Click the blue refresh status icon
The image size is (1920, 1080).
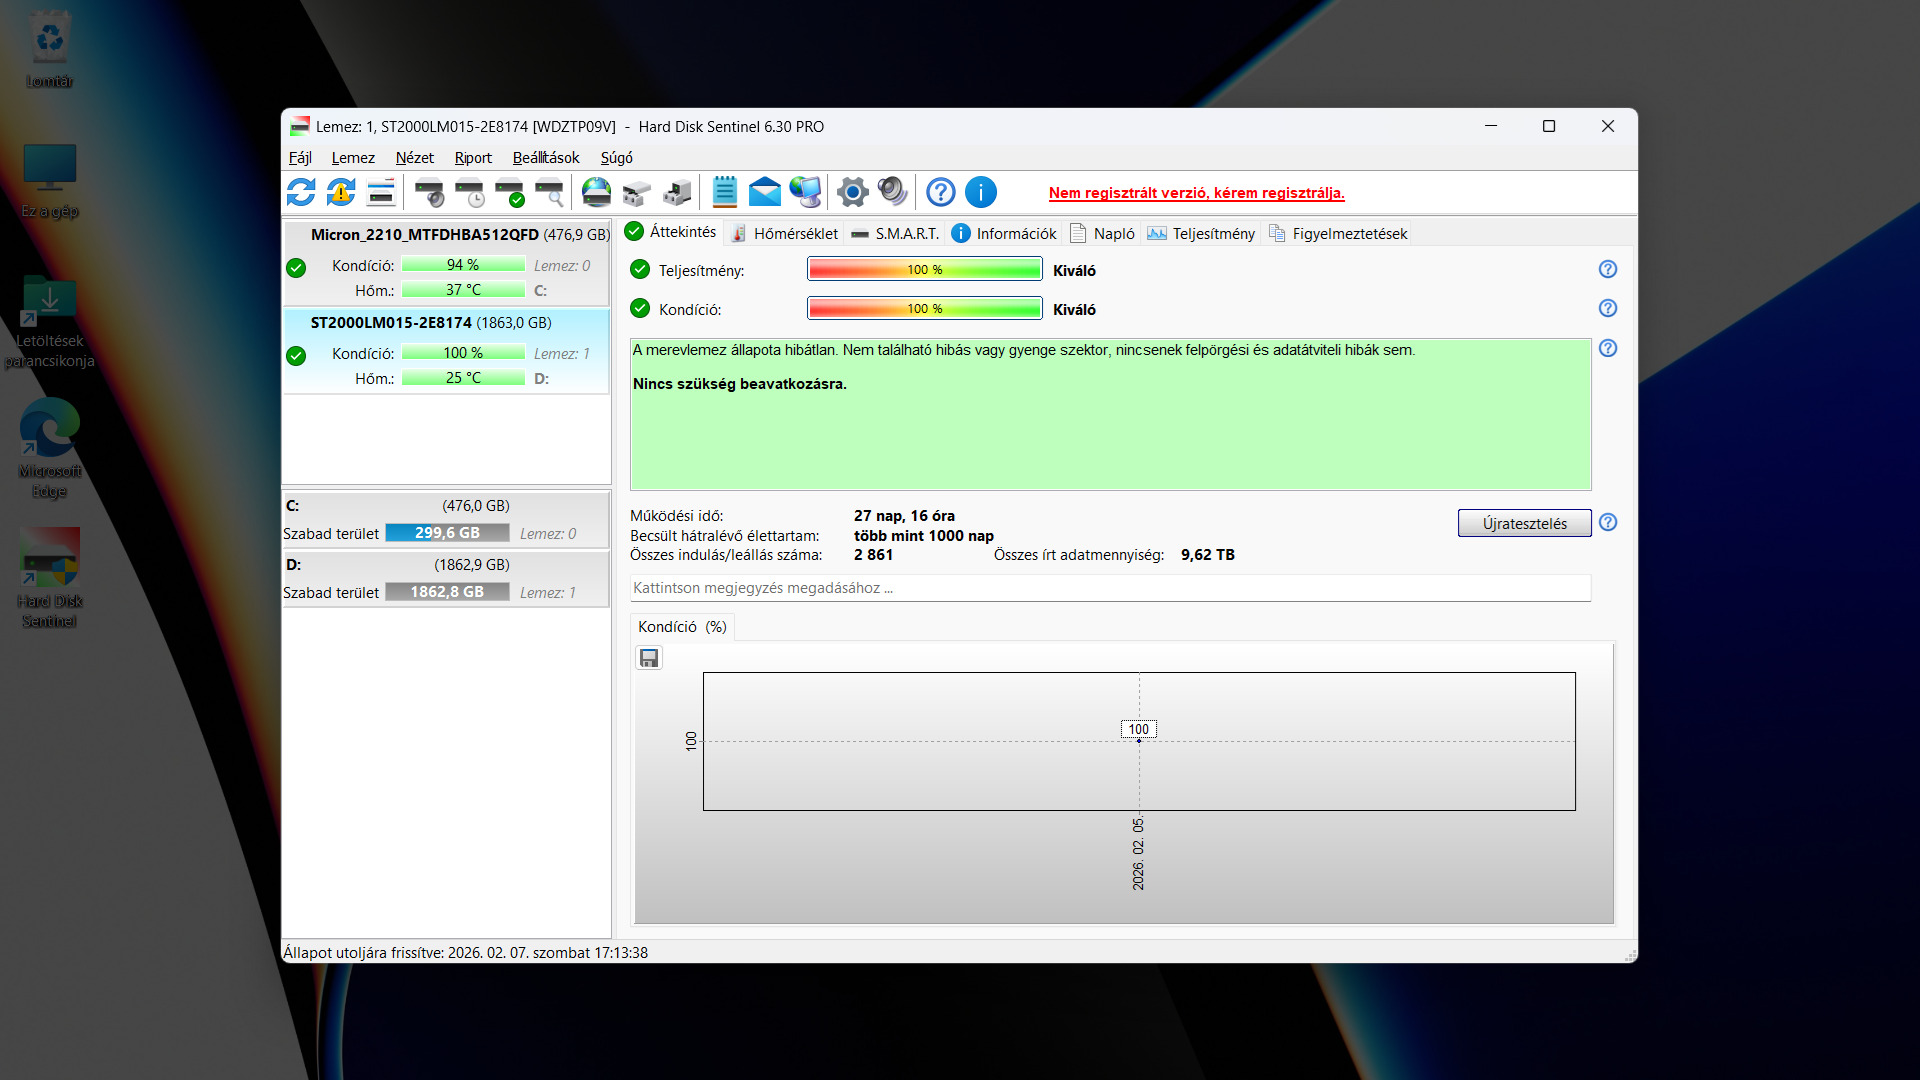301,192
